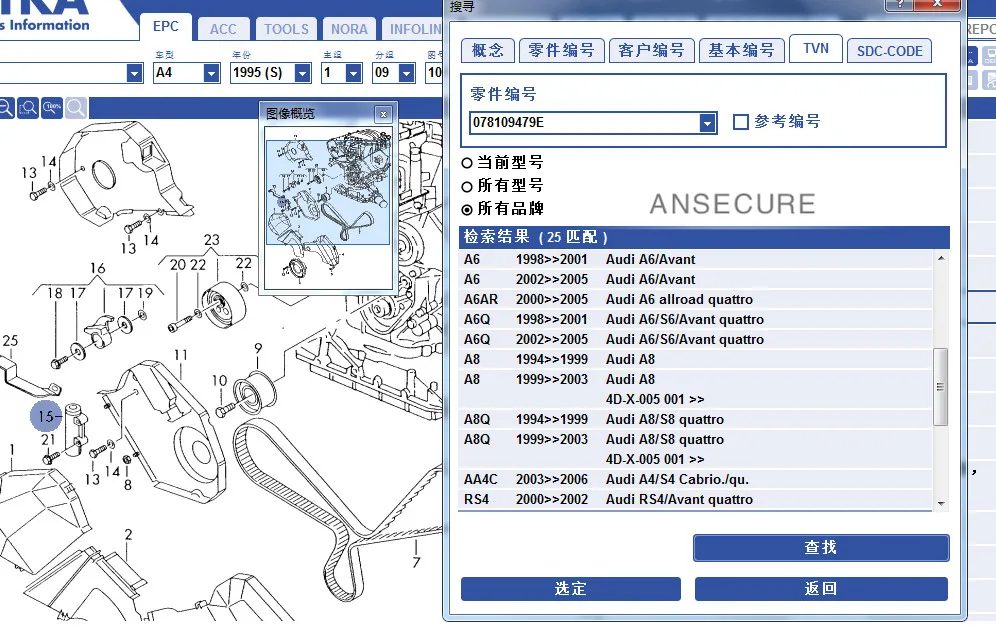Image resolution: width=996 pixels, height=635 pixels.
Task: Select result A6 2002>>2005 Audi A6/Avant
Action: pyautogui.click(x=696, y=279)
